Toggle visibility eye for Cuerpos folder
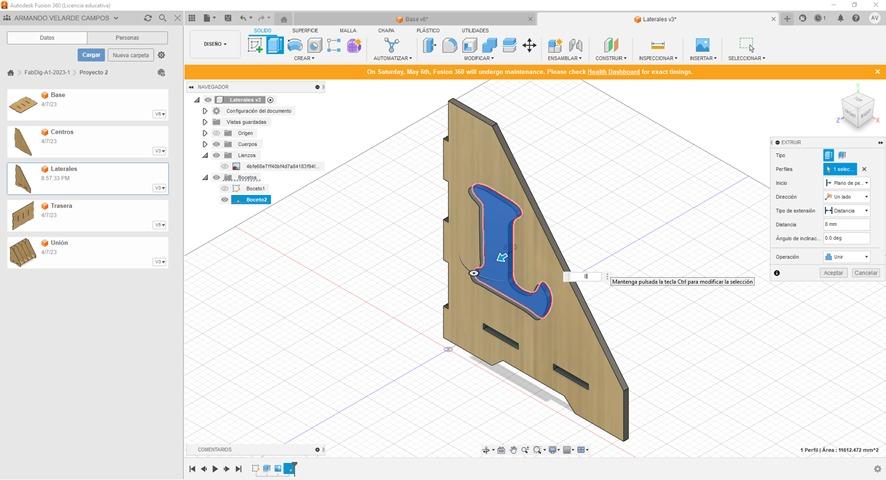The image size is (886, 480). (x=216, y=144)
